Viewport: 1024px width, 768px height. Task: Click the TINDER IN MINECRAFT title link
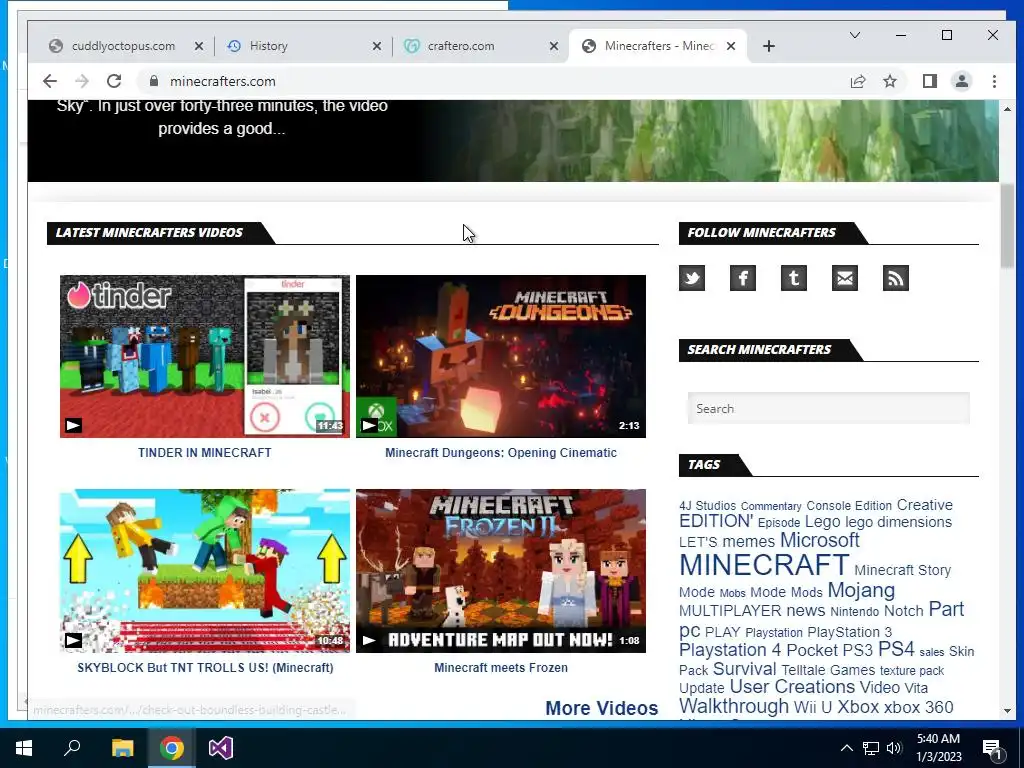[204, 453]
